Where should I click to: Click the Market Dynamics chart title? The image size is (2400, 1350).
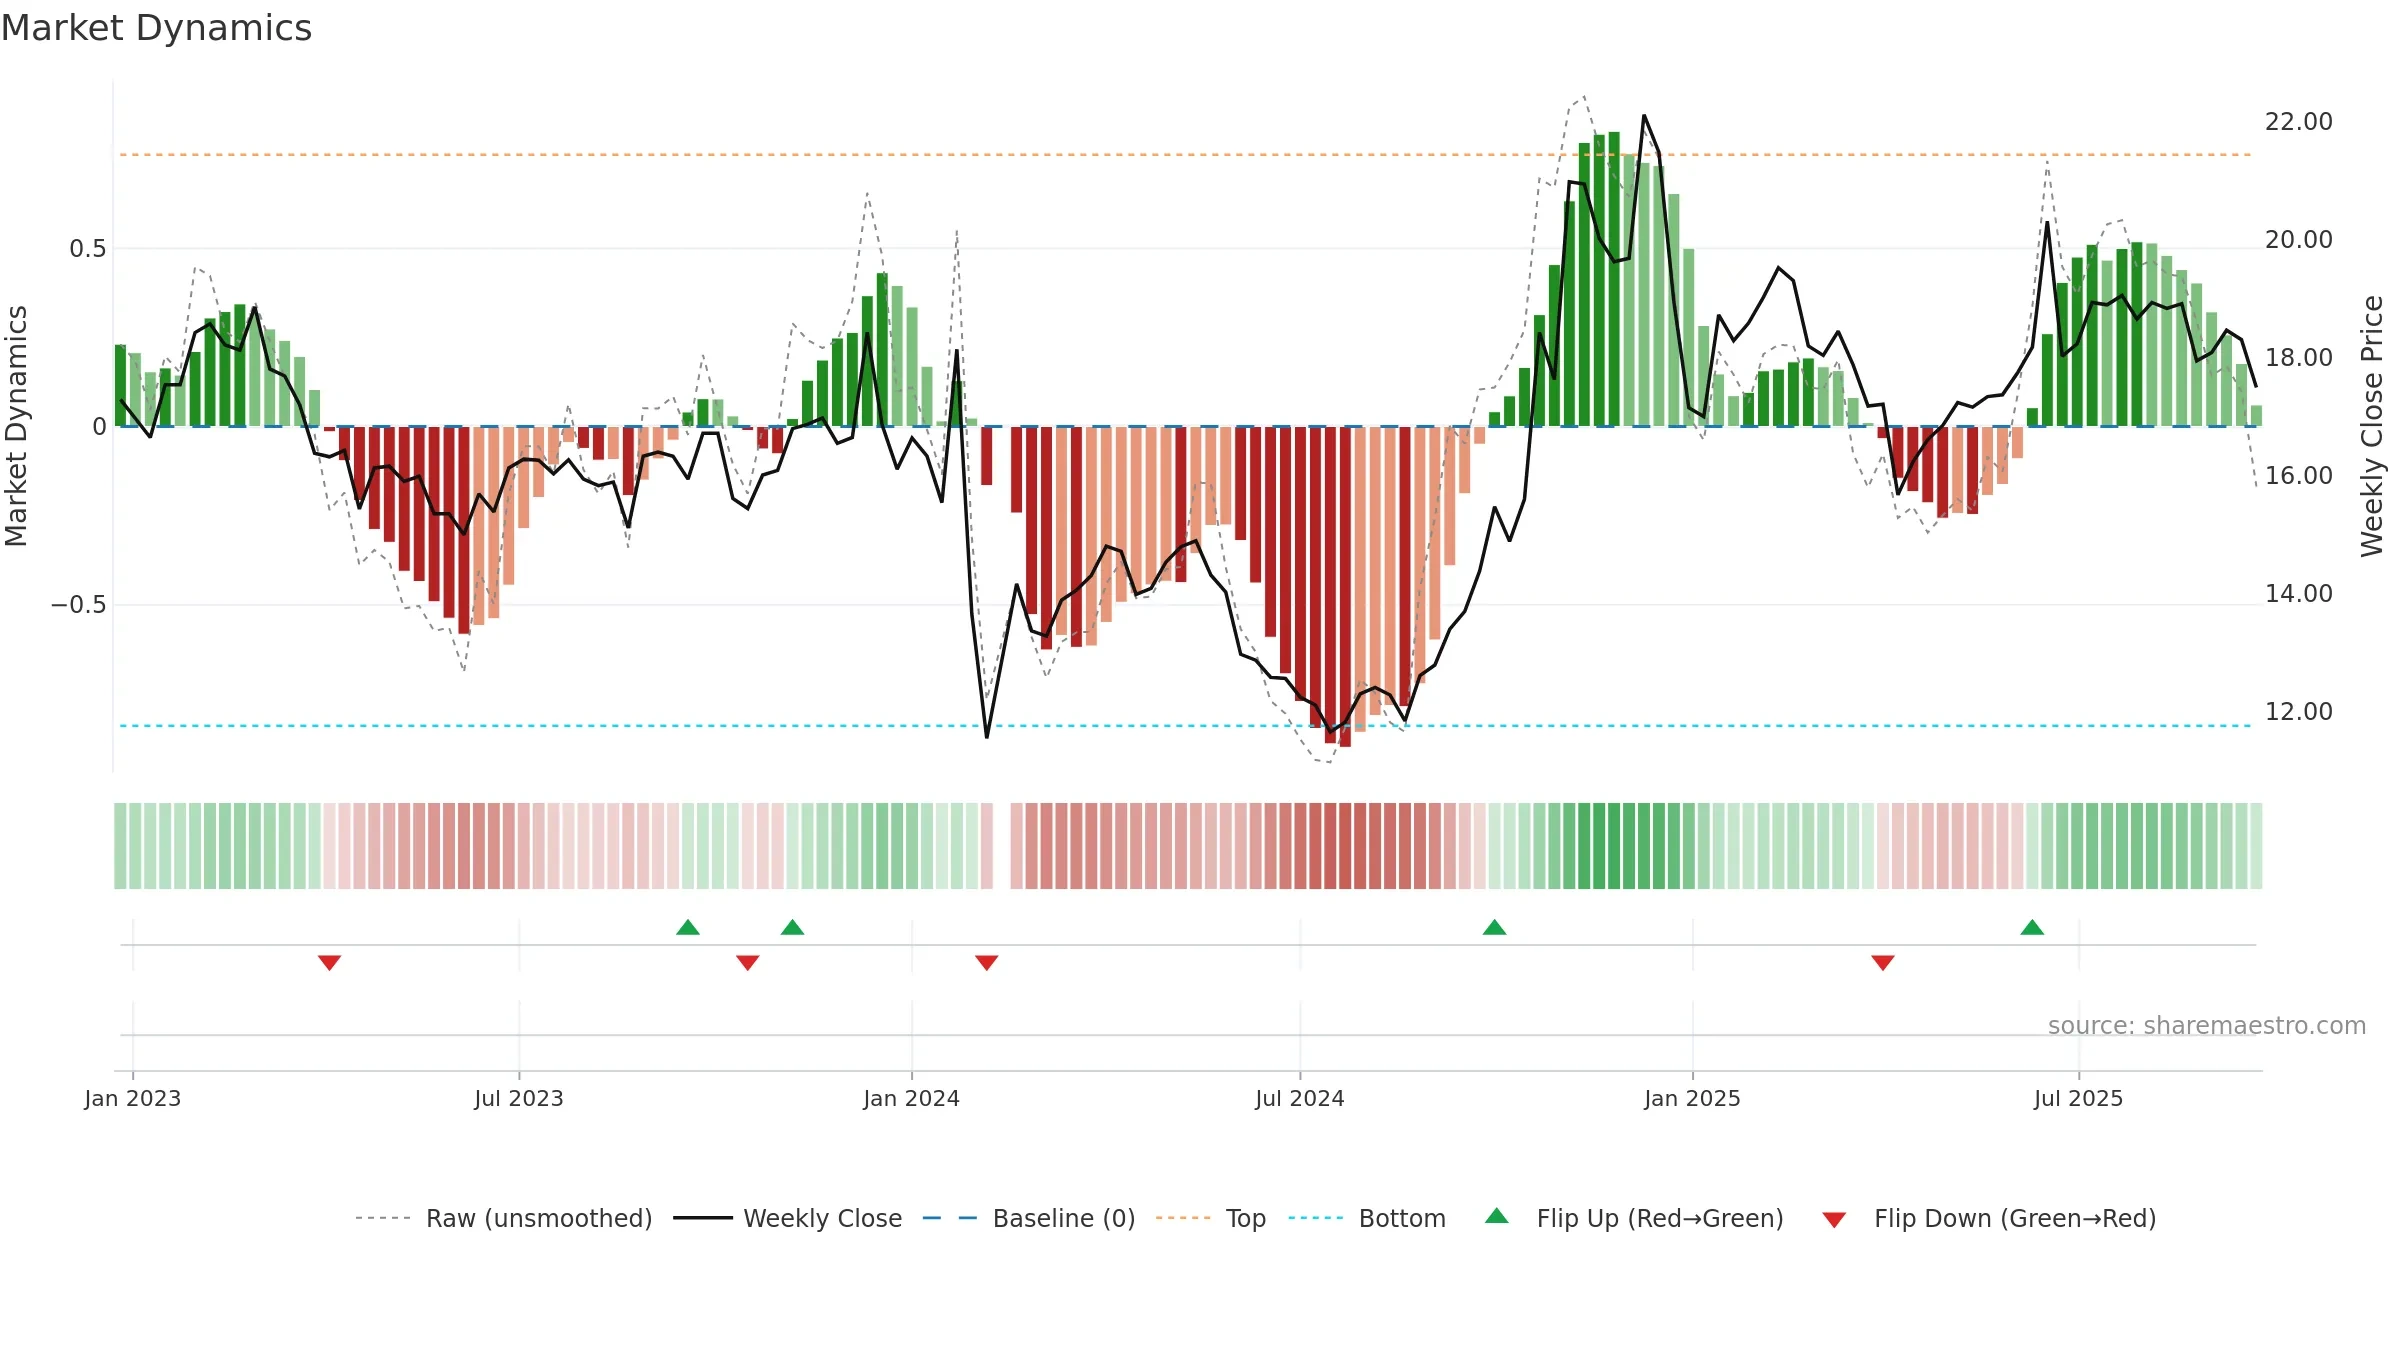pyautogui.click(x=156, y=28)
